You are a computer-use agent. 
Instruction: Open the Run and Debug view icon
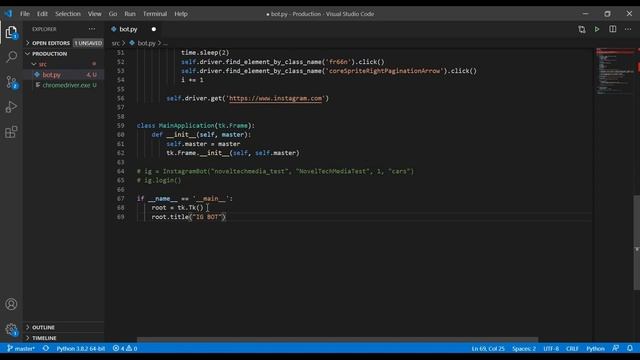[11, 107]
